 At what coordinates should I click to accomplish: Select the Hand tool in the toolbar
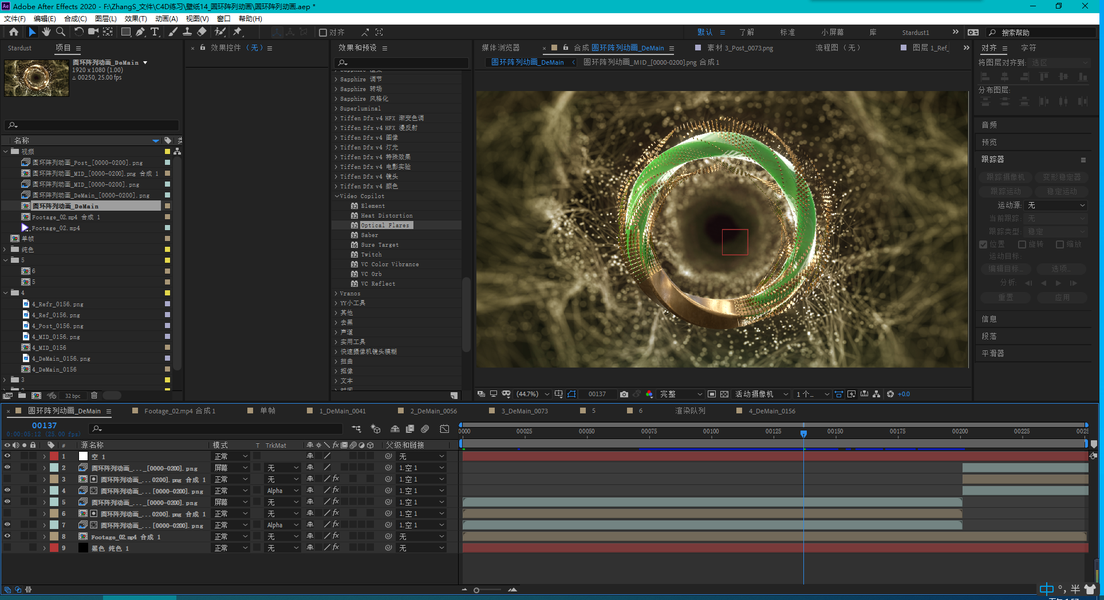(46, 32)
